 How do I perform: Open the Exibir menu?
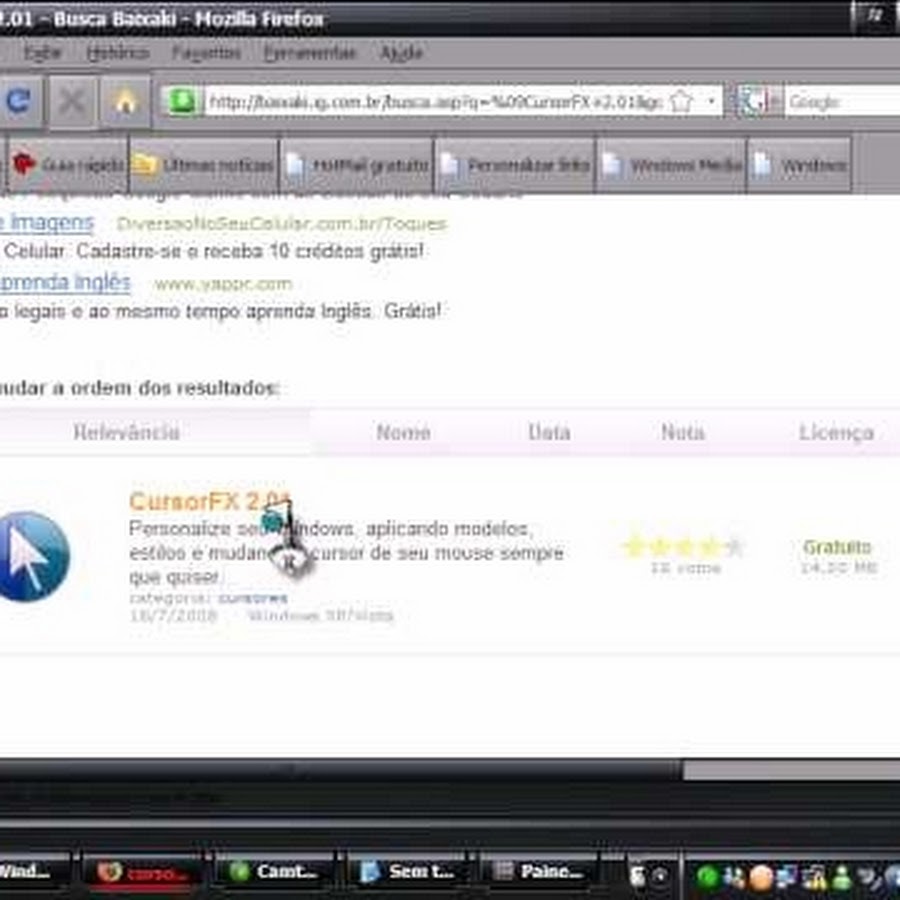point(42,53)
